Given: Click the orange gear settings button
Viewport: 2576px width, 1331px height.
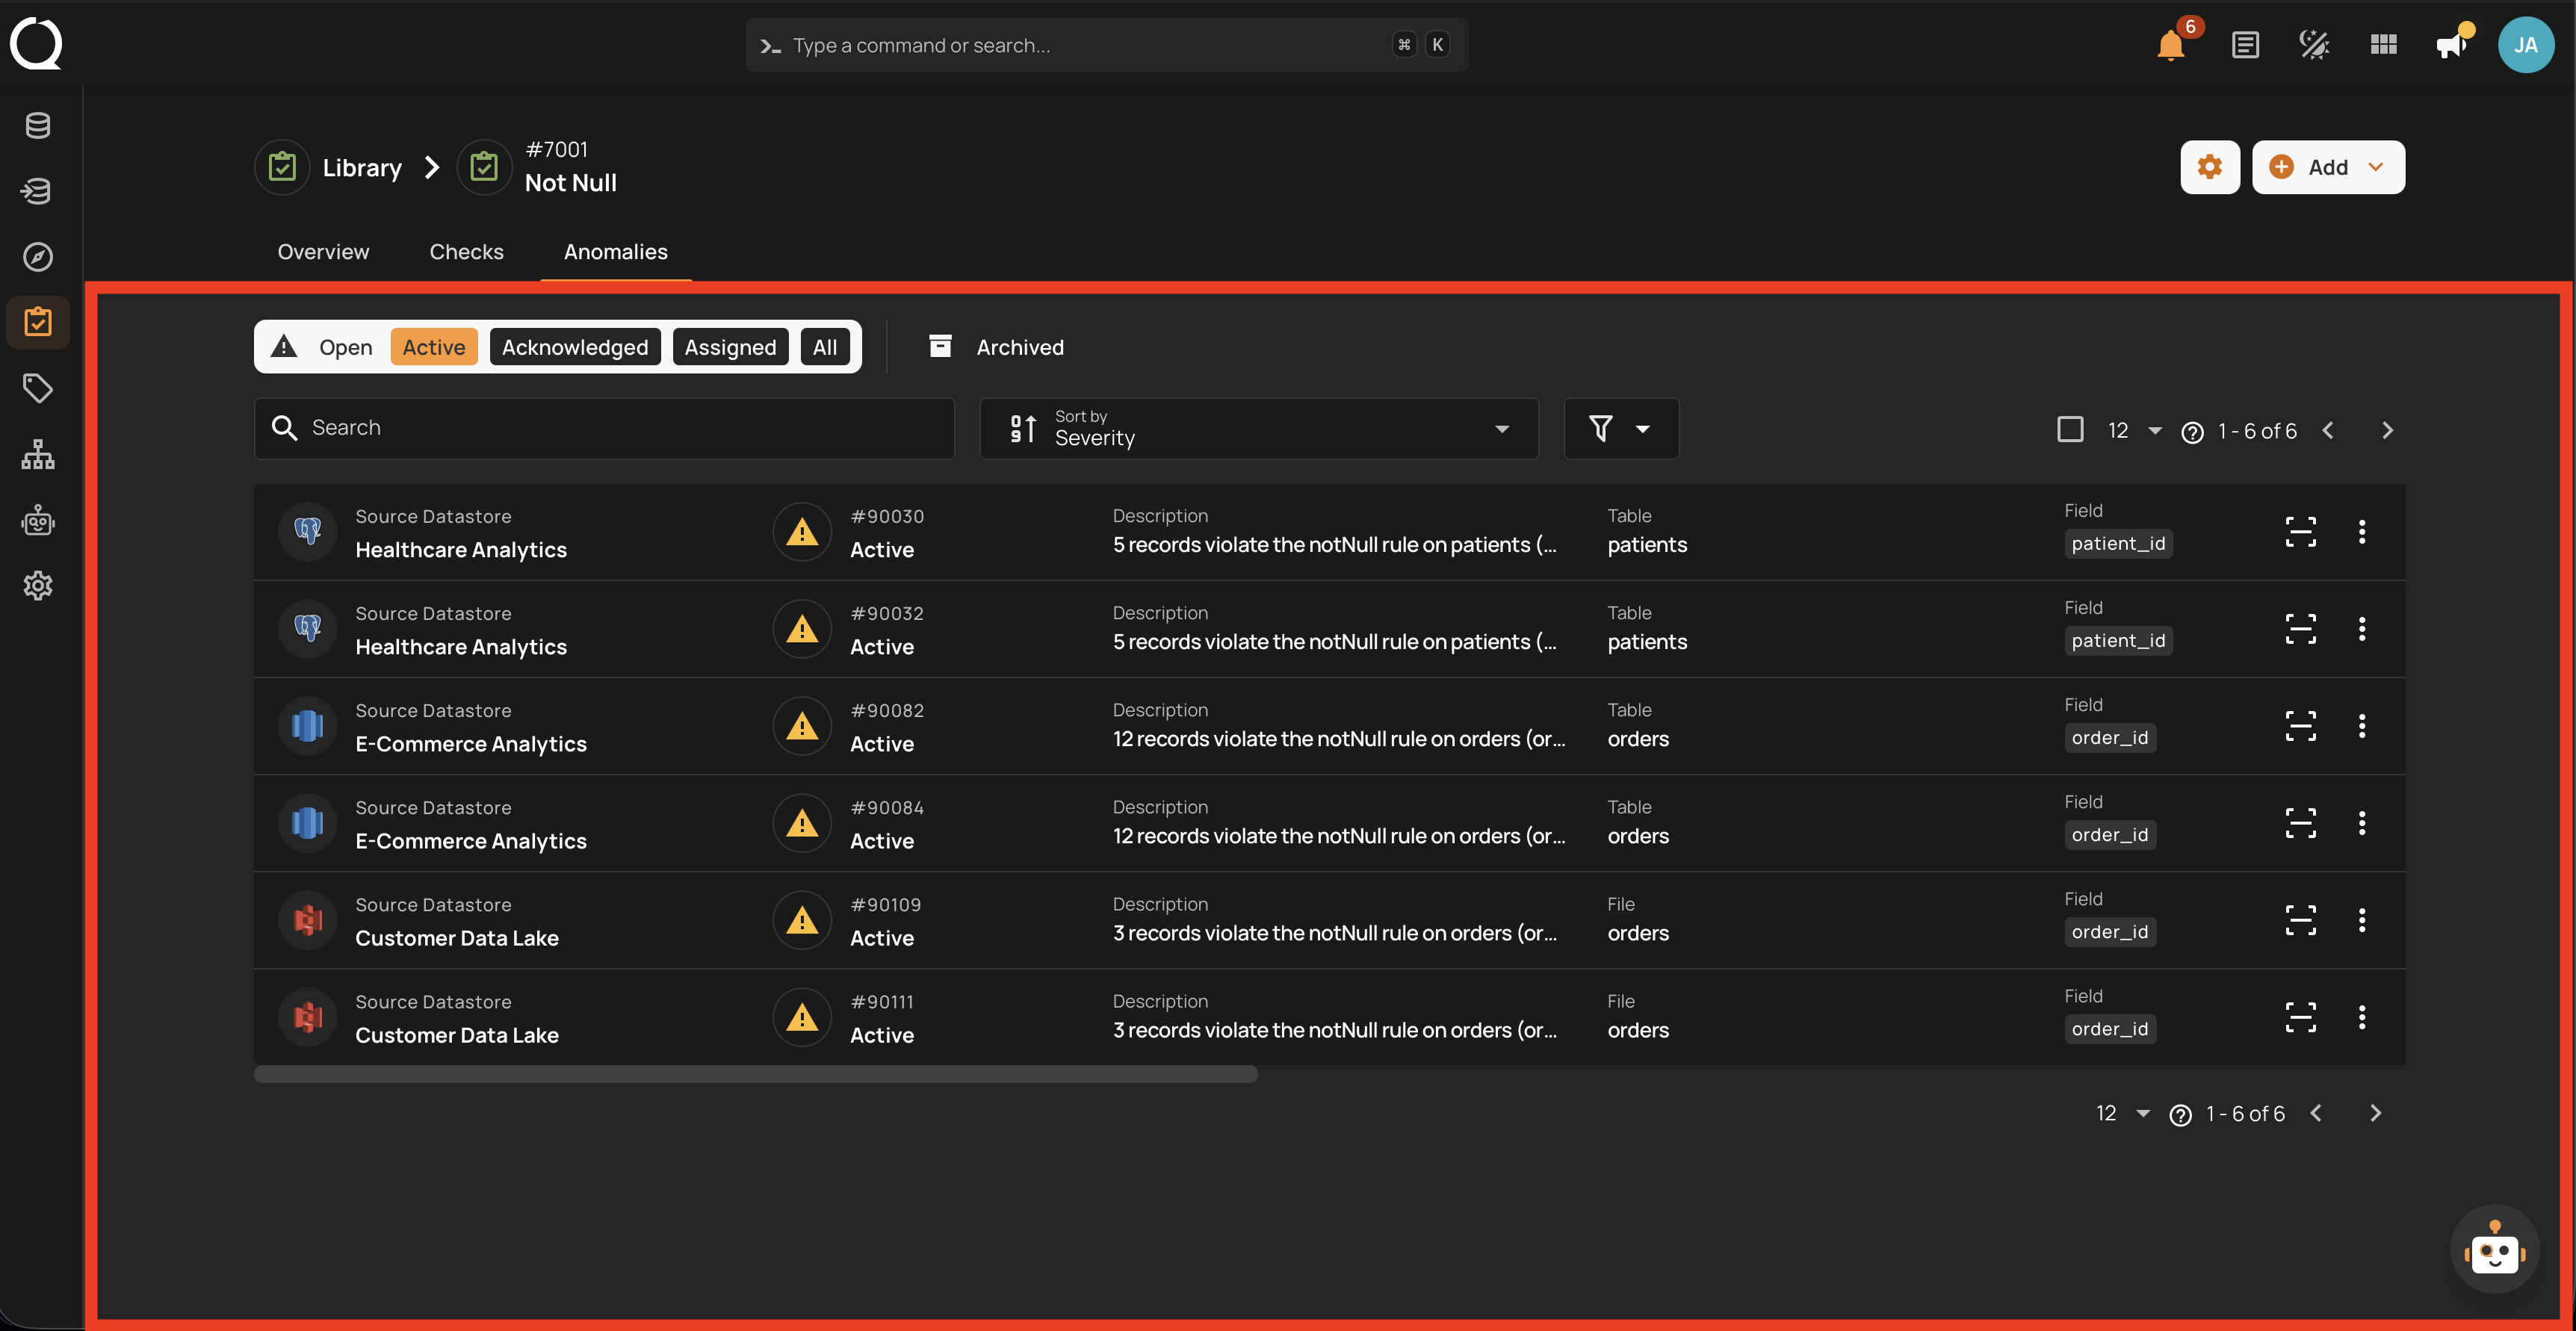Looking at the screenshot, I should 2210,167.
